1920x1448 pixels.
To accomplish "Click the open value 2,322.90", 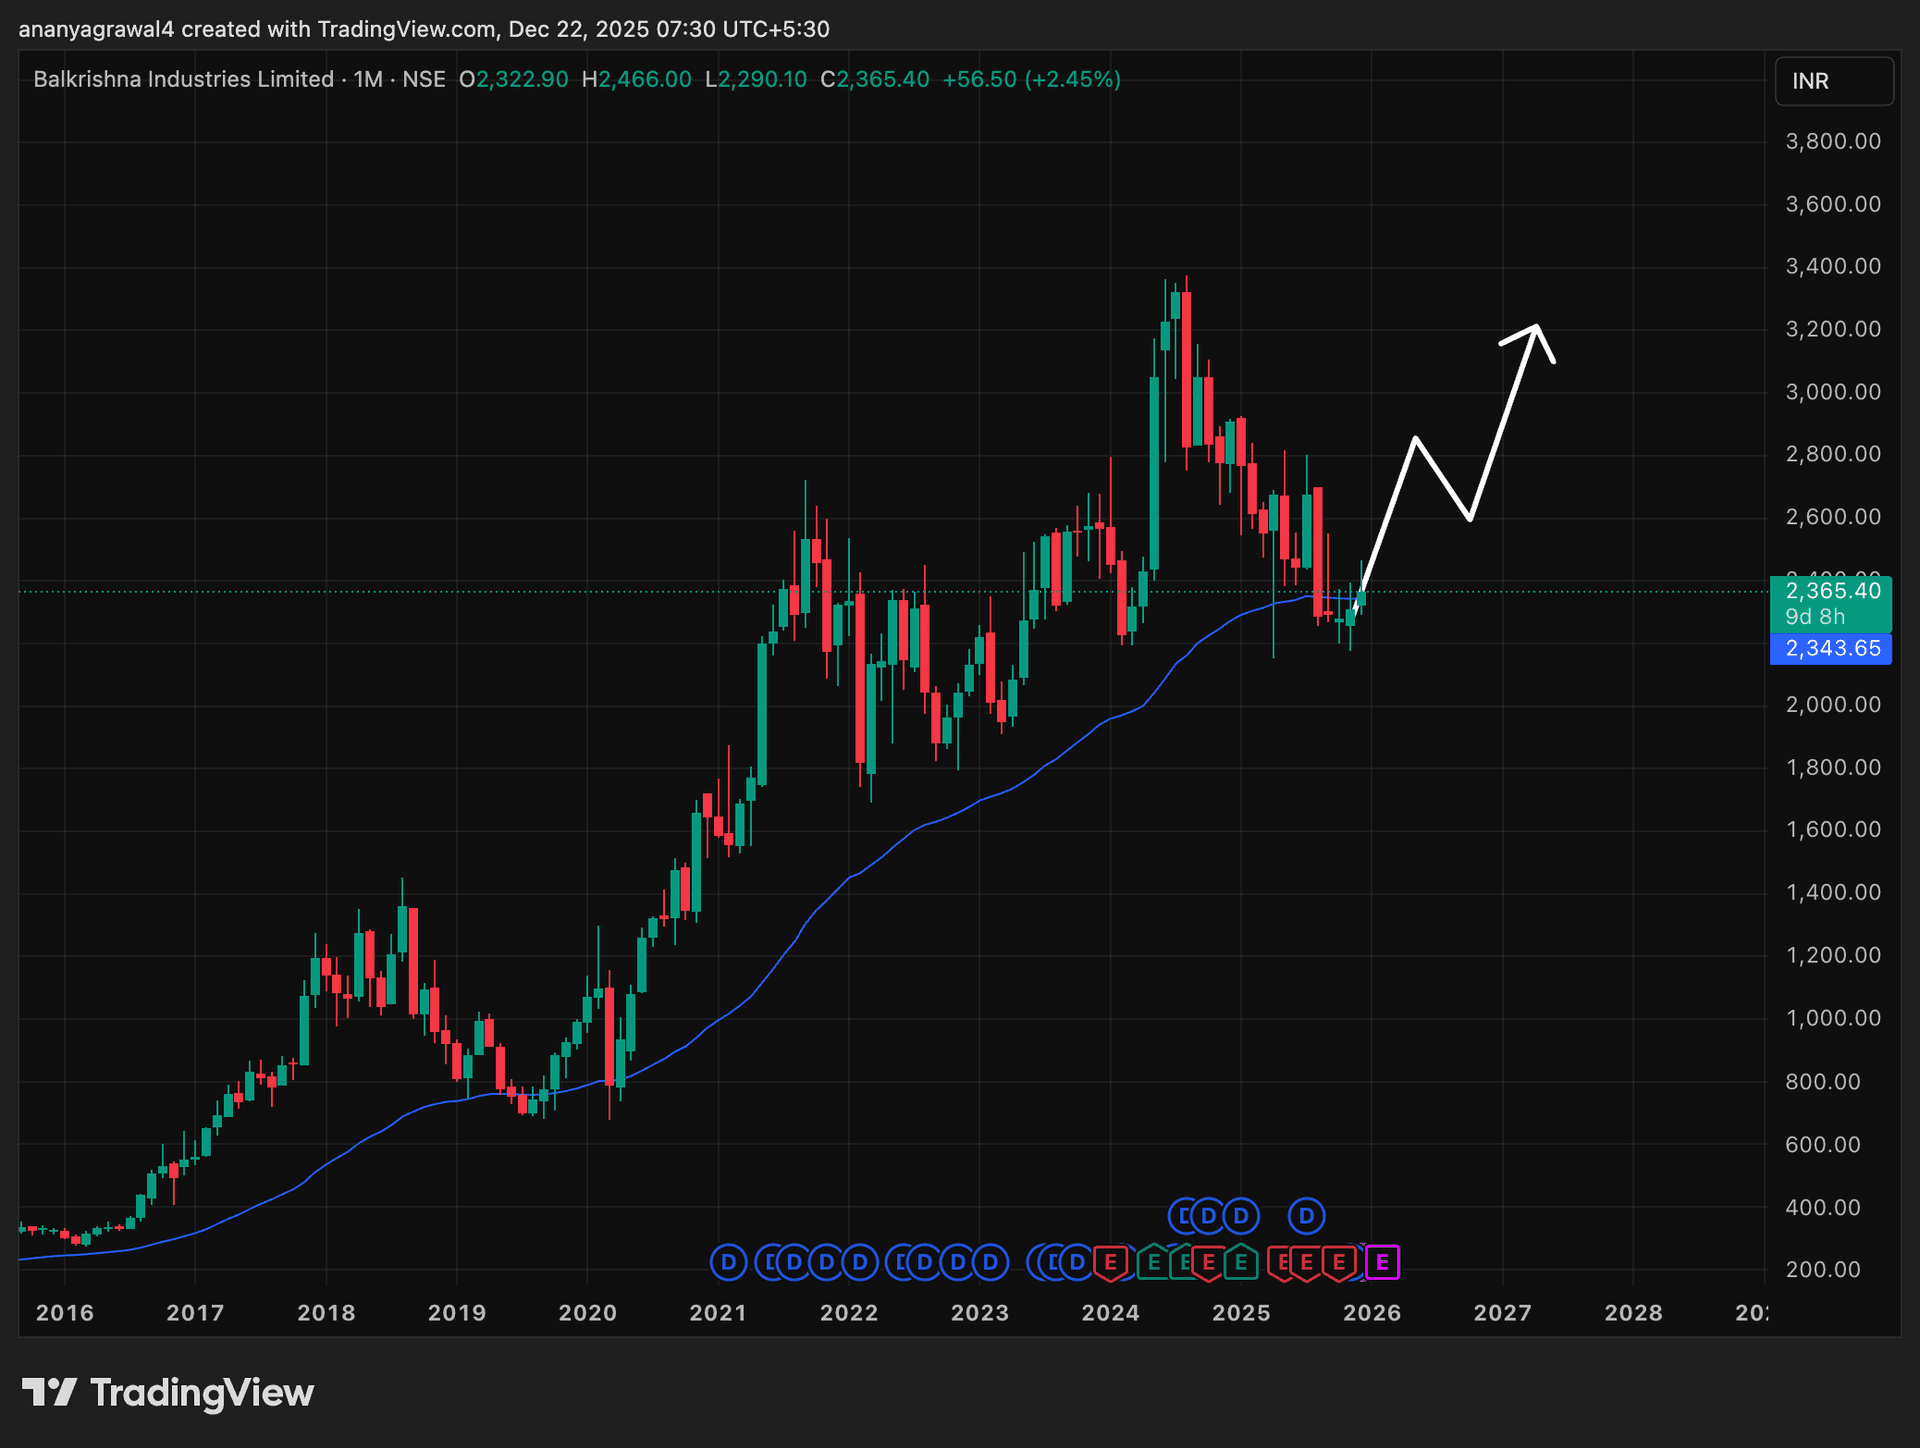I will (522, 79).
